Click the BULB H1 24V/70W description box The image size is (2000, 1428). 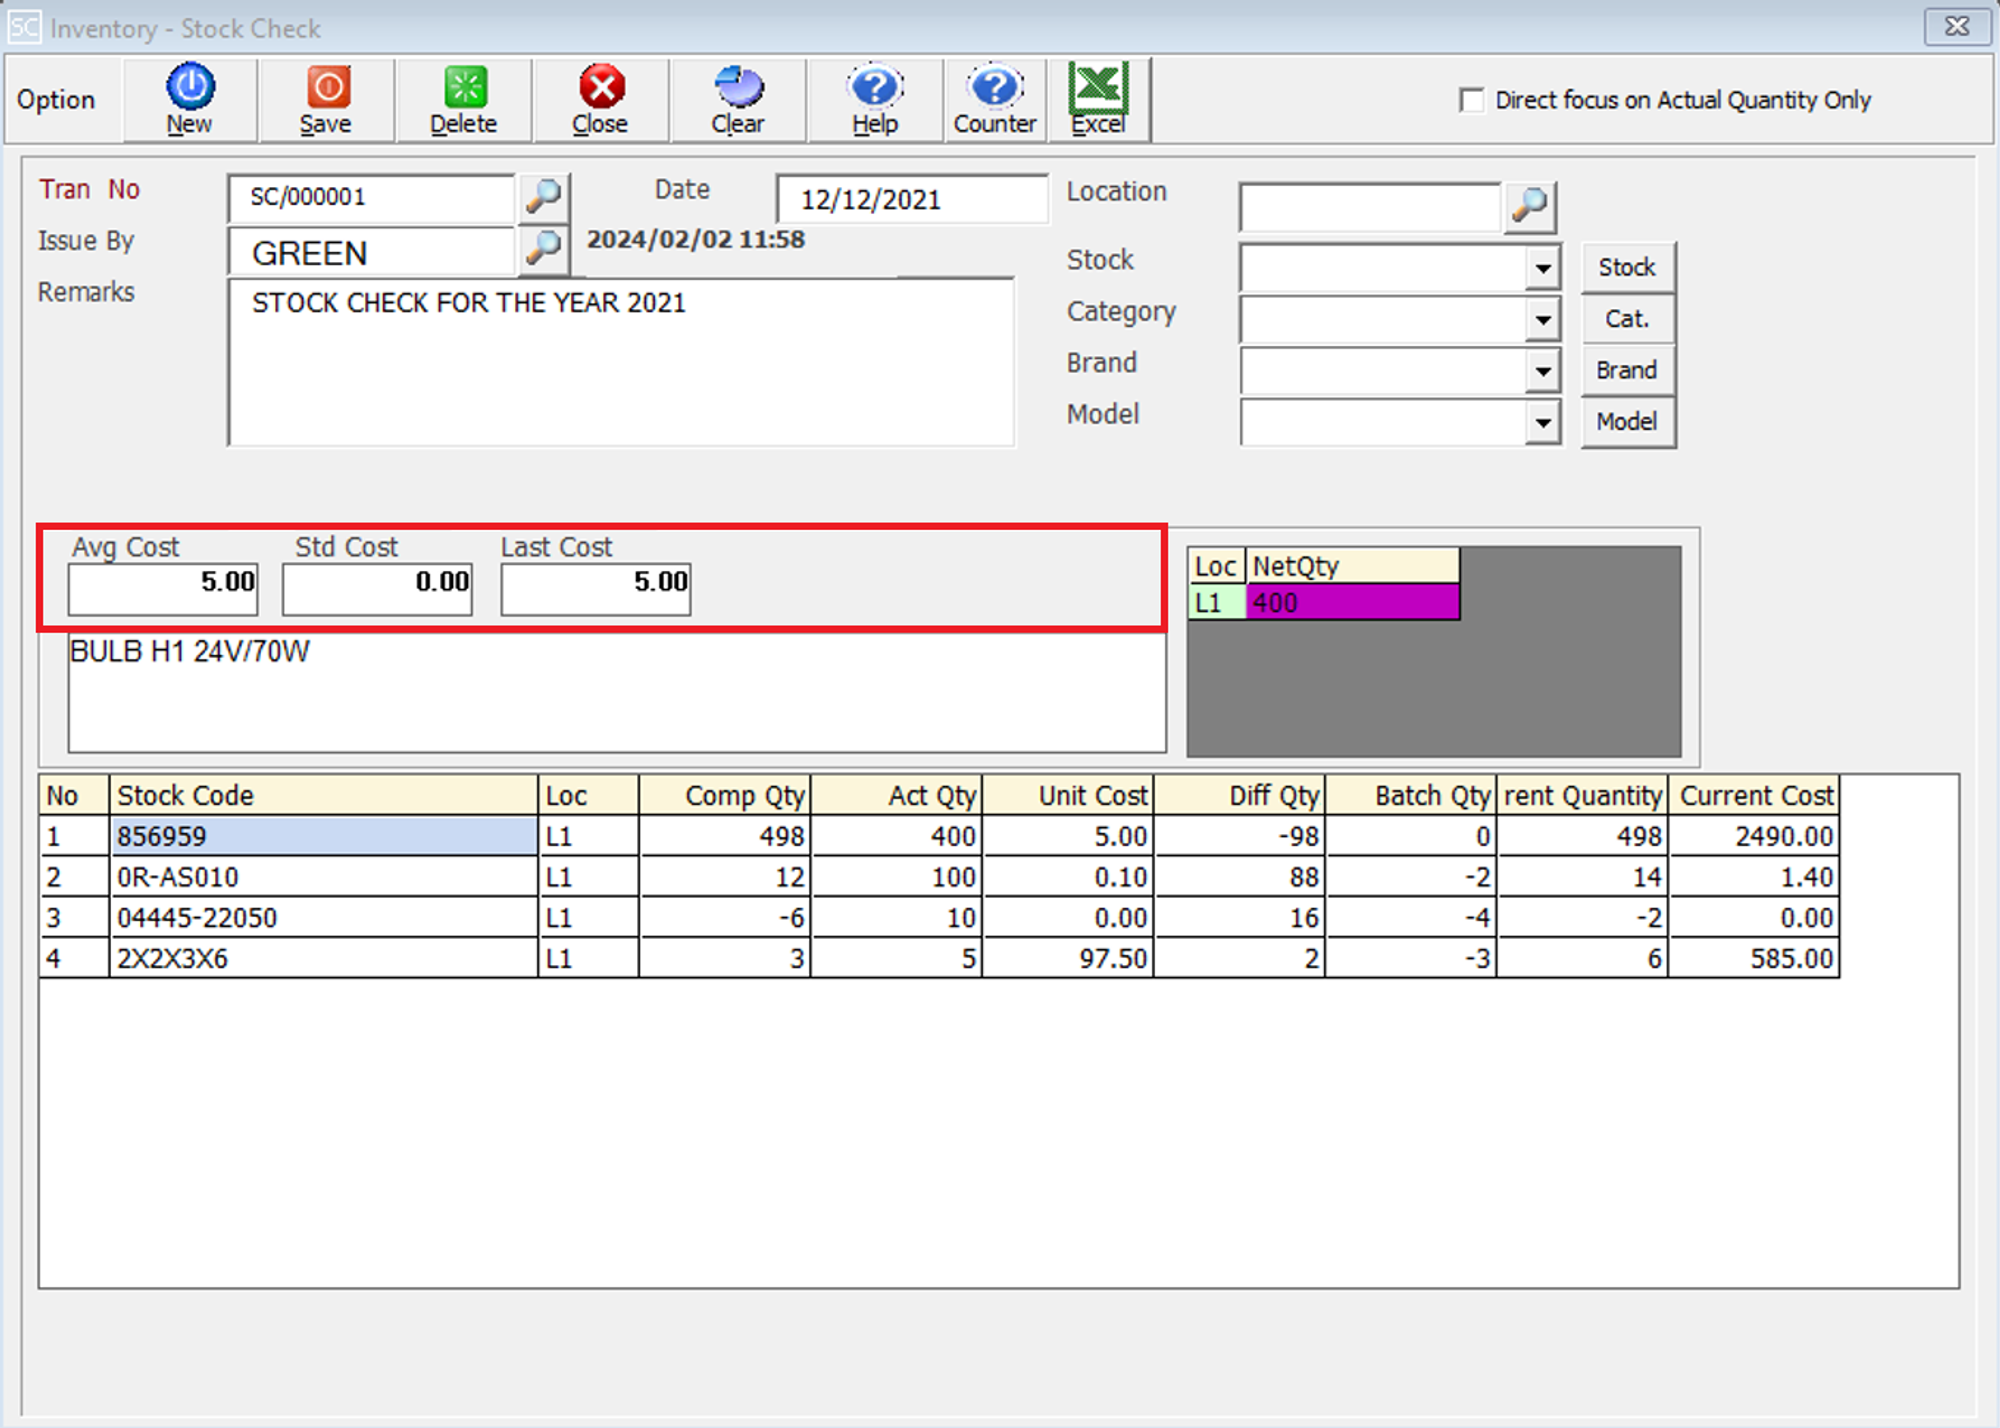617,692
